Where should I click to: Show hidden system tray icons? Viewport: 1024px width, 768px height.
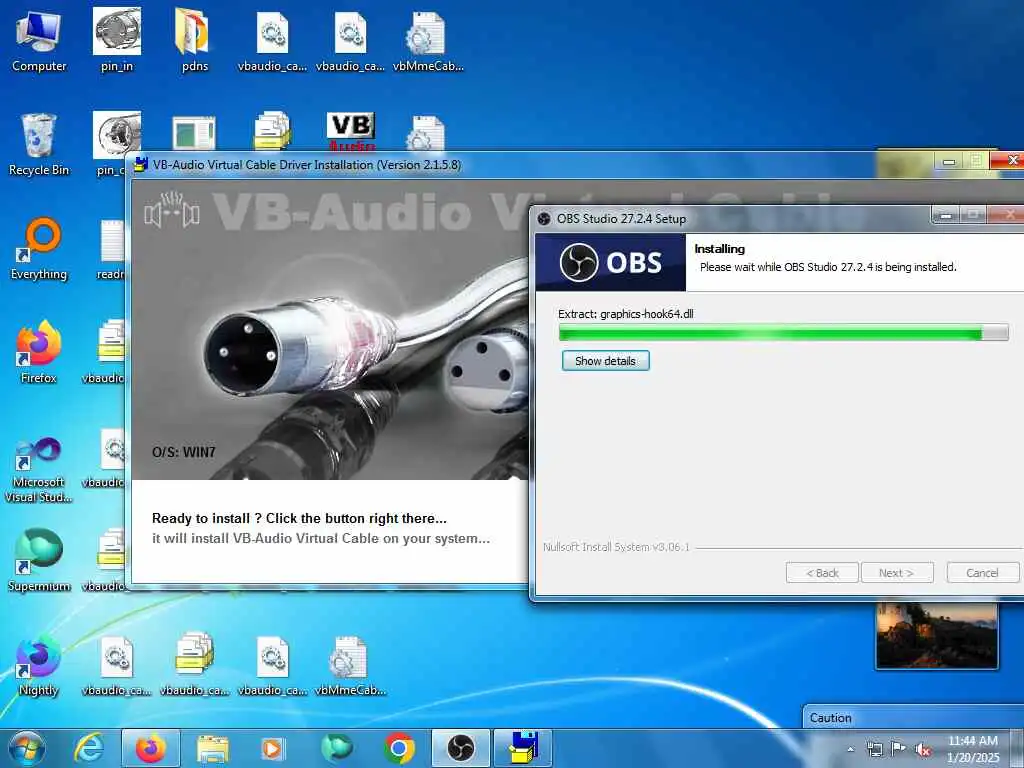(850, 750)
